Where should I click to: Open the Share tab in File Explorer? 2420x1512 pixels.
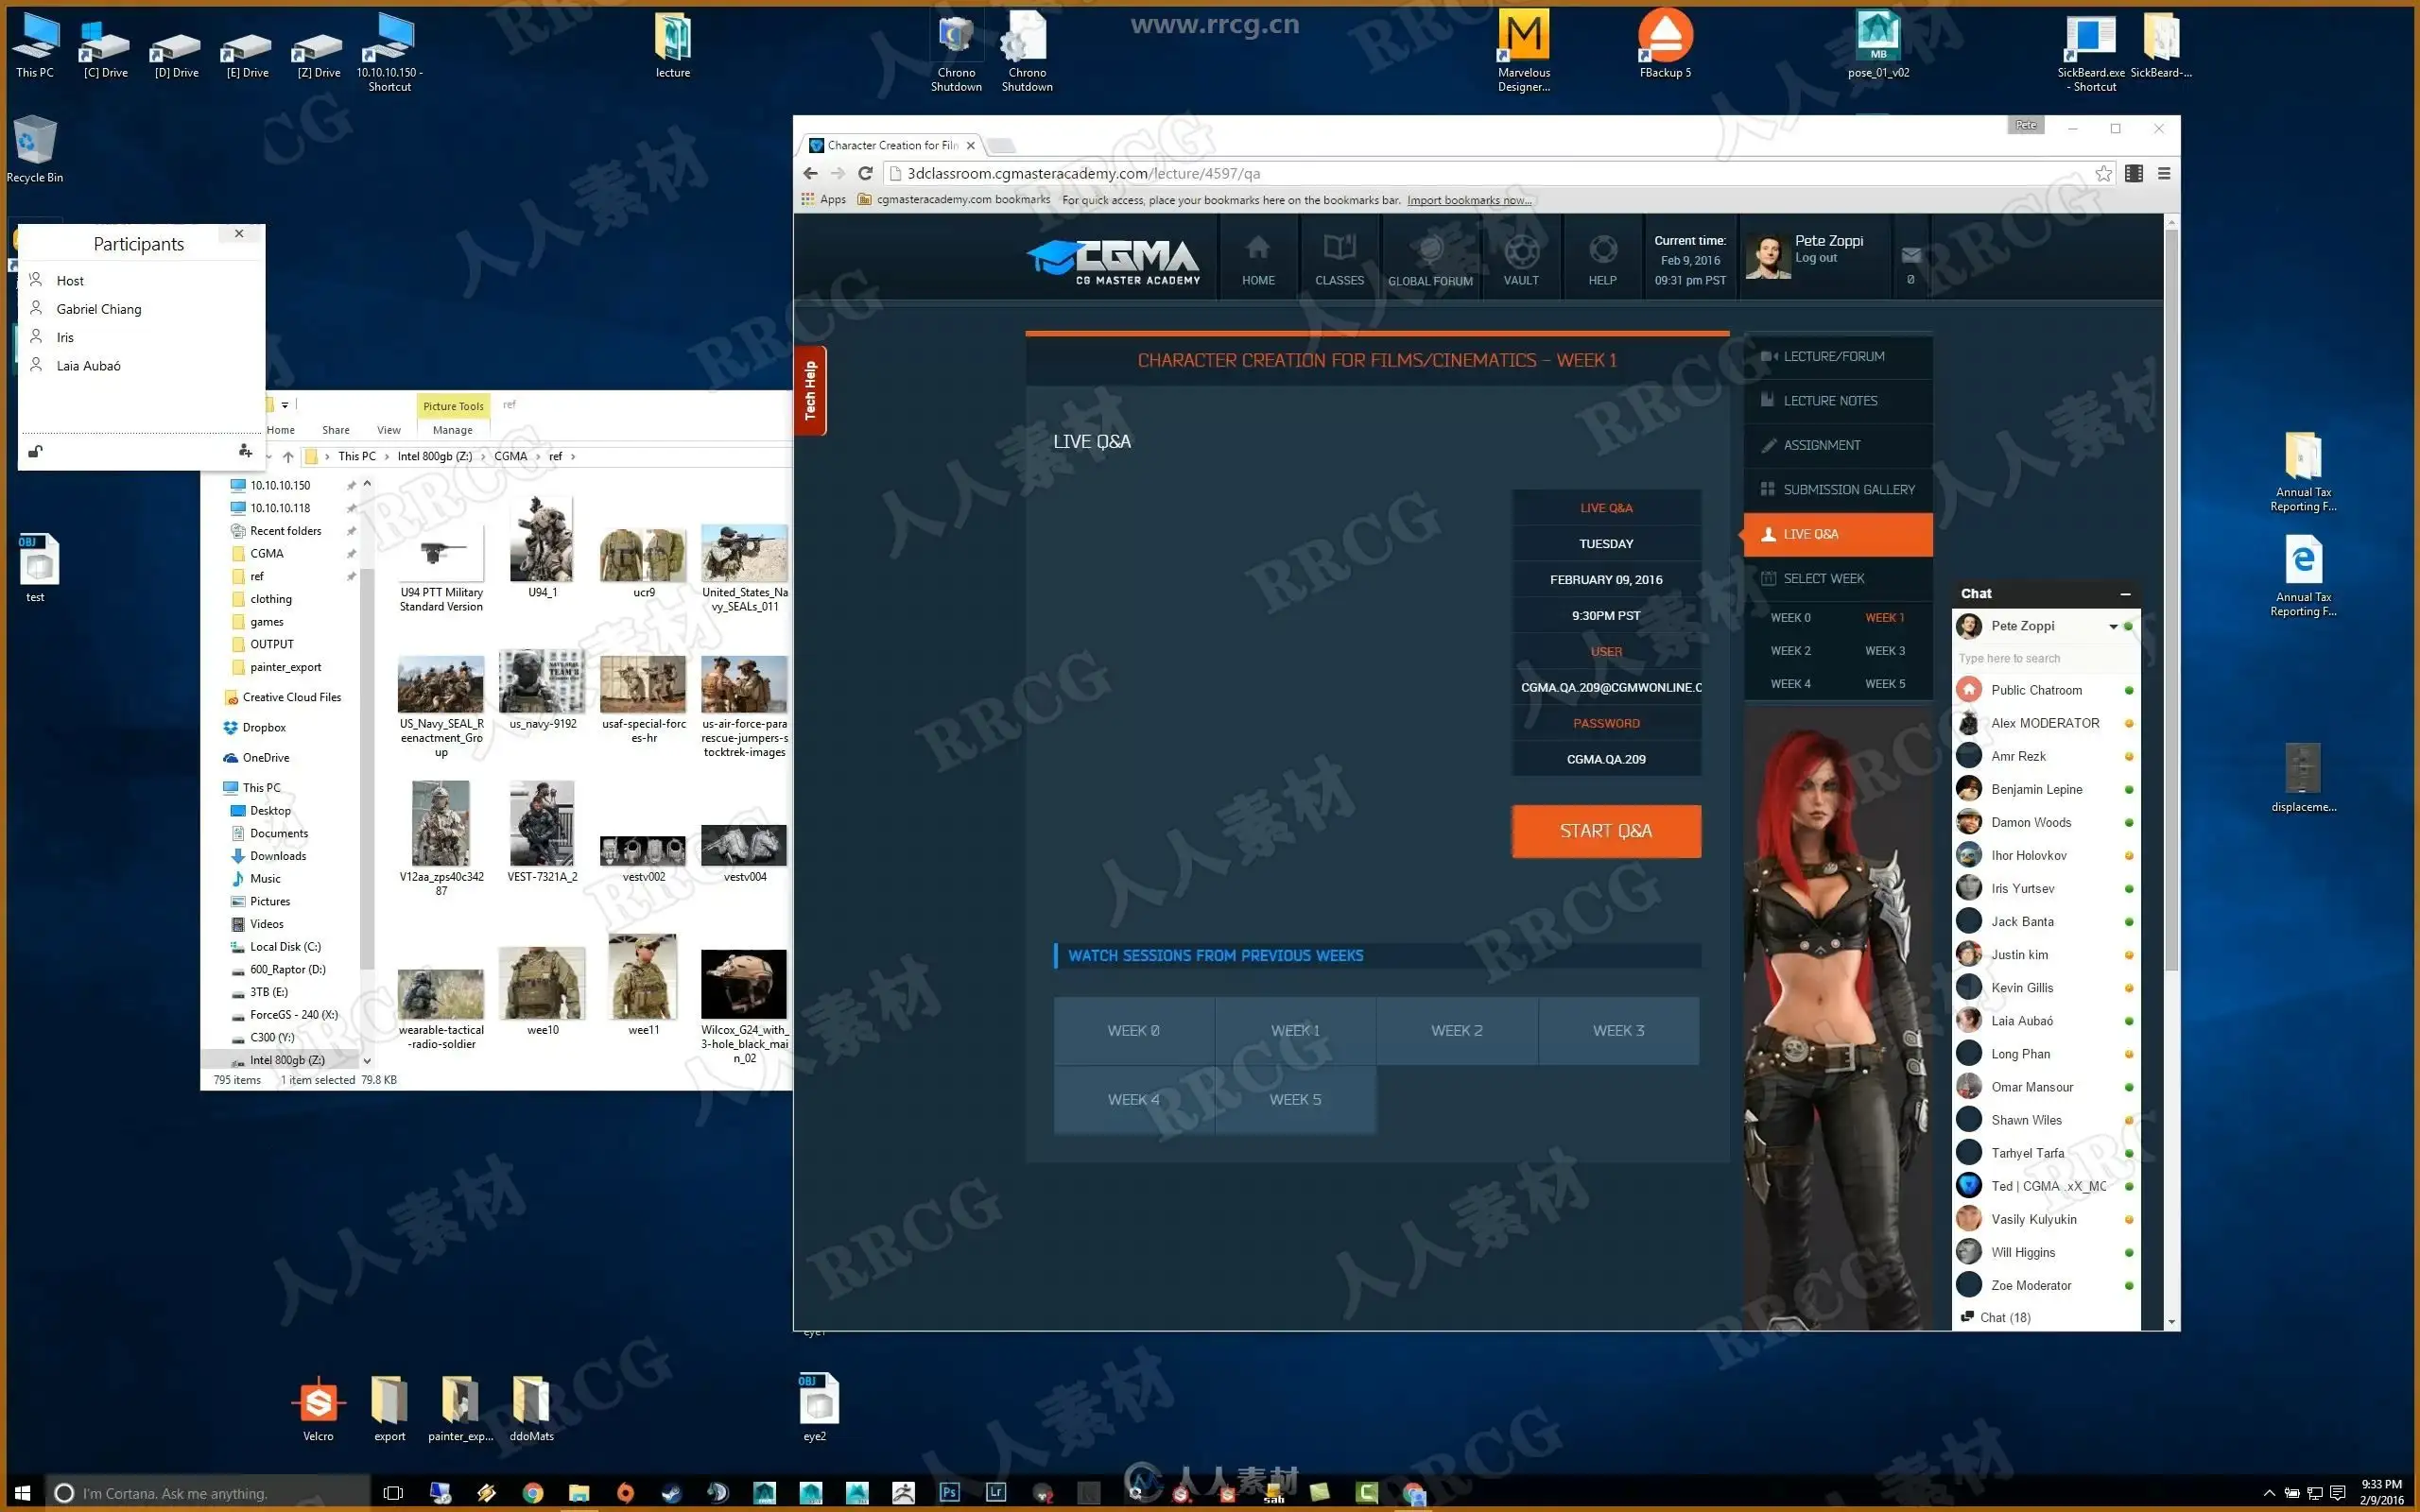tap(335, 430)
